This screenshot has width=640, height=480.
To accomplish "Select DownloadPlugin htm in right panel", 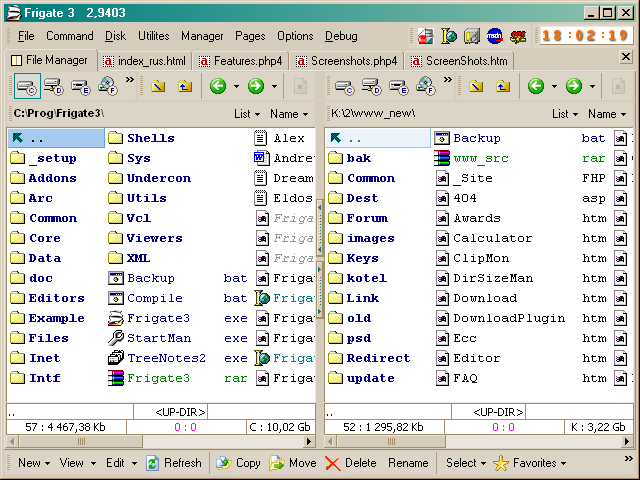I will (x=520, y=318).
